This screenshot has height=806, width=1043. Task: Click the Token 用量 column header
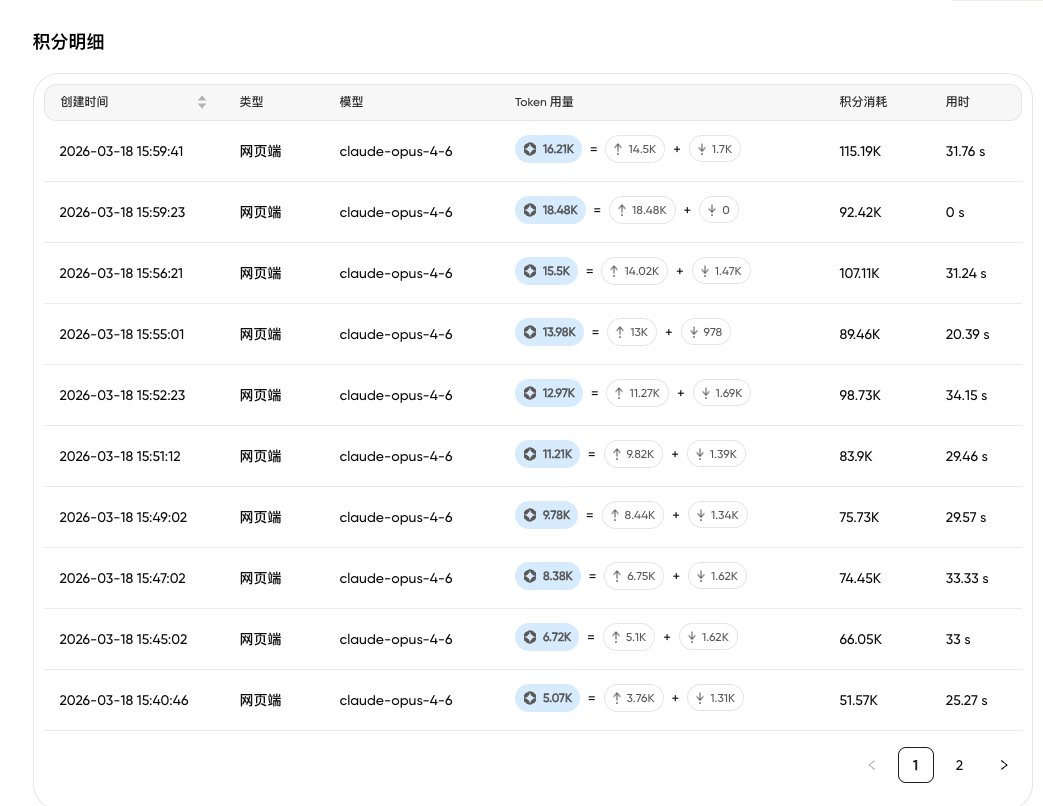[544, 102]
